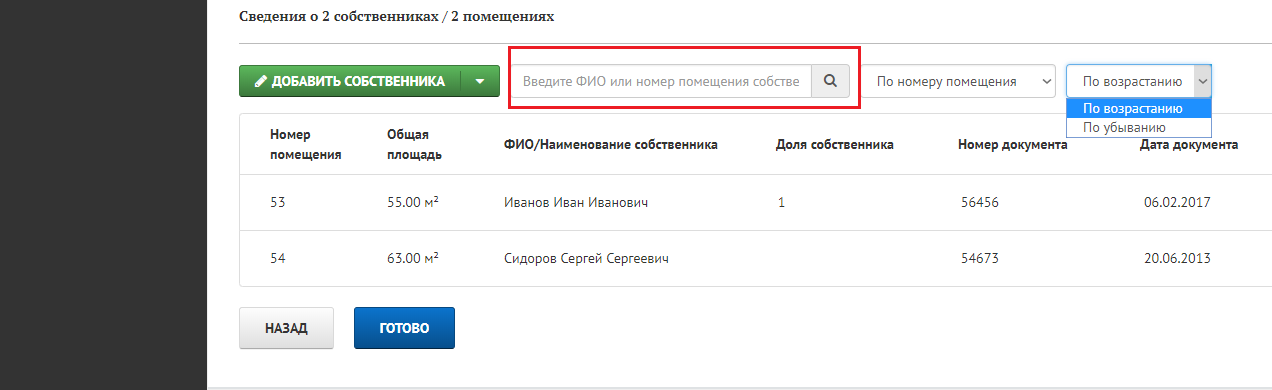This screenshot has width=1272, height=390.
Task: Click the НАЗАД button
Action: point(286,328)
